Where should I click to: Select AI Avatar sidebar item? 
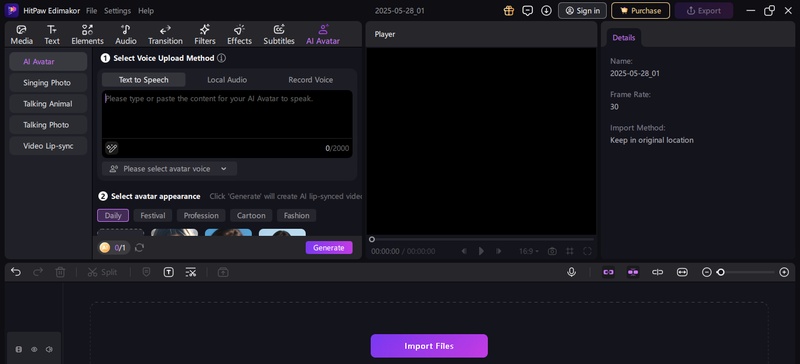[47, 62]
